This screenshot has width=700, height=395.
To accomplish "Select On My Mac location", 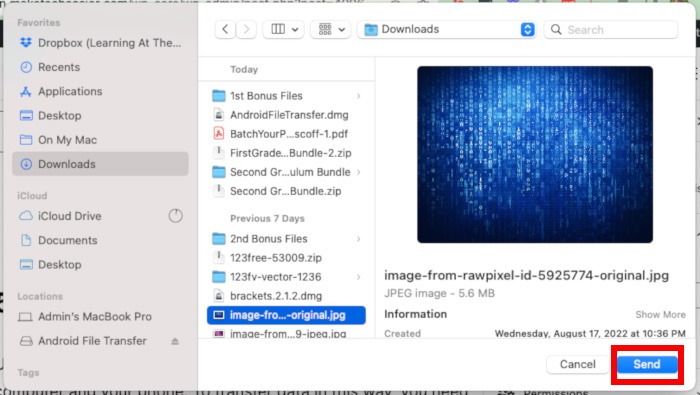I will tap(100, 140).
